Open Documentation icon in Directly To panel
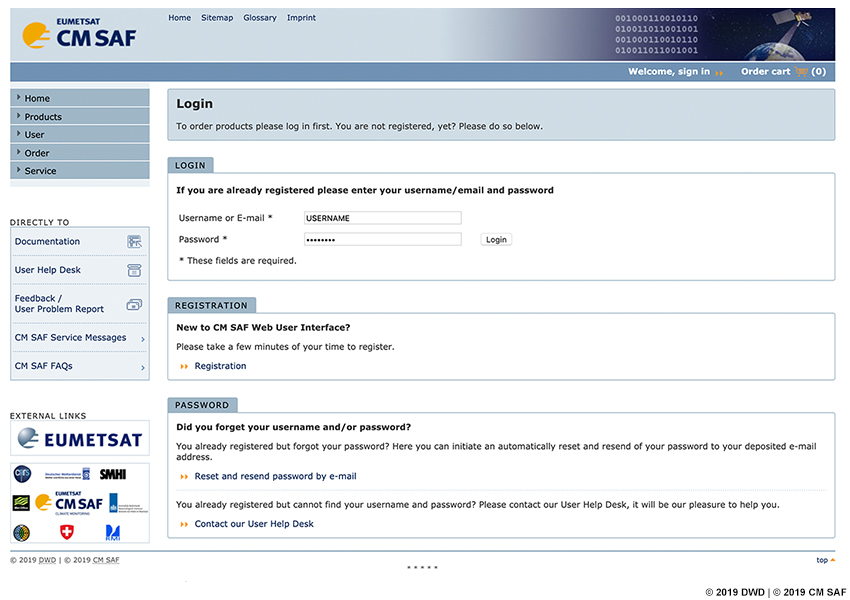This screenshot has width=850, height=600. coord(134,242)
